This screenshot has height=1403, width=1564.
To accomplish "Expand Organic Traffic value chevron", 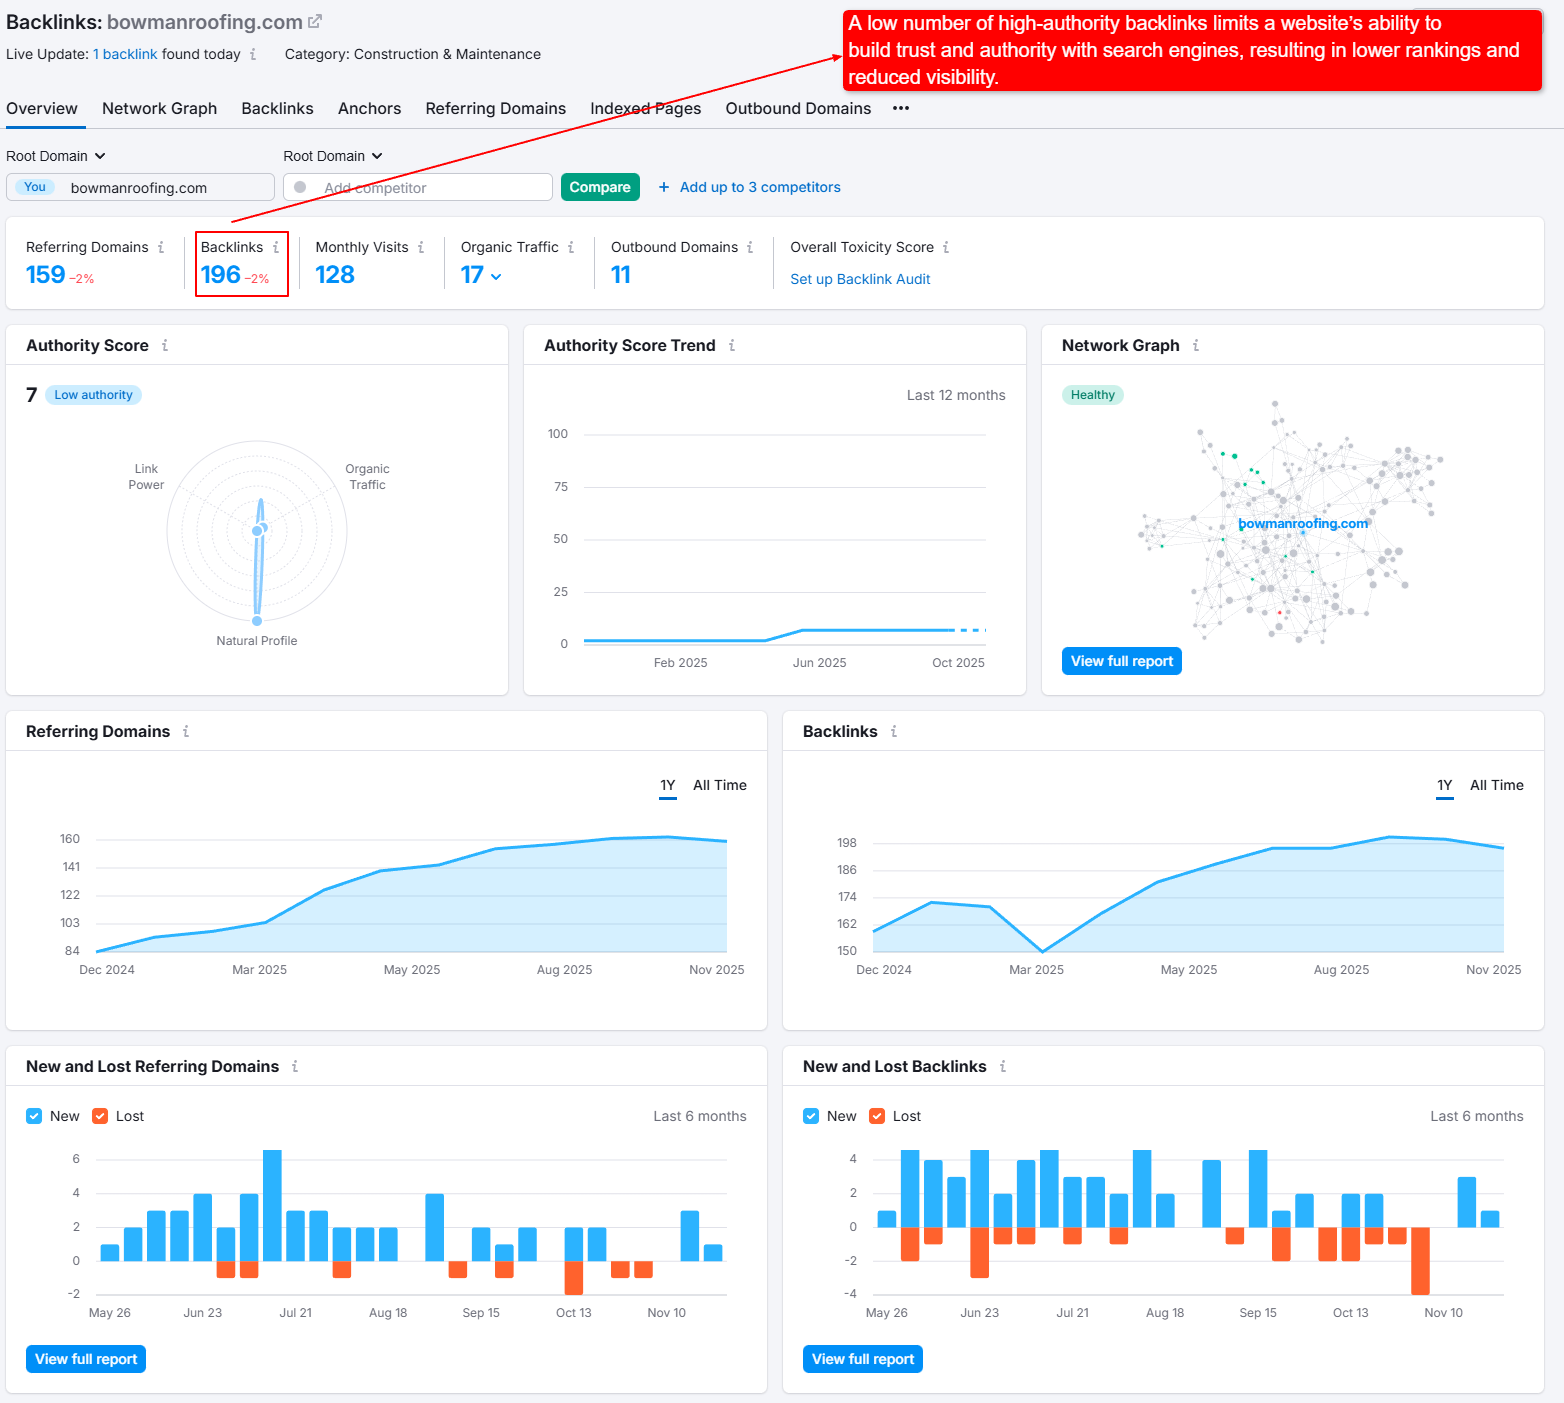I will (x=496, y=277).
